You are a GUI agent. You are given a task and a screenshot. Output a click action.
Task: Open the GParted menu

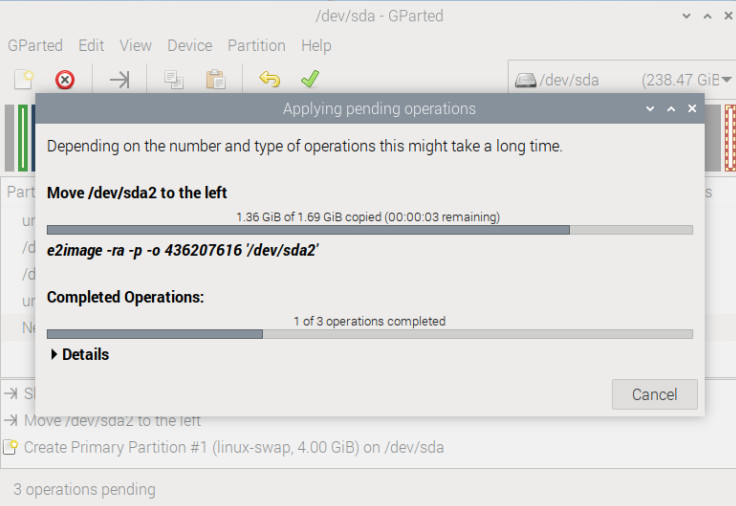(x=35, y=46)
